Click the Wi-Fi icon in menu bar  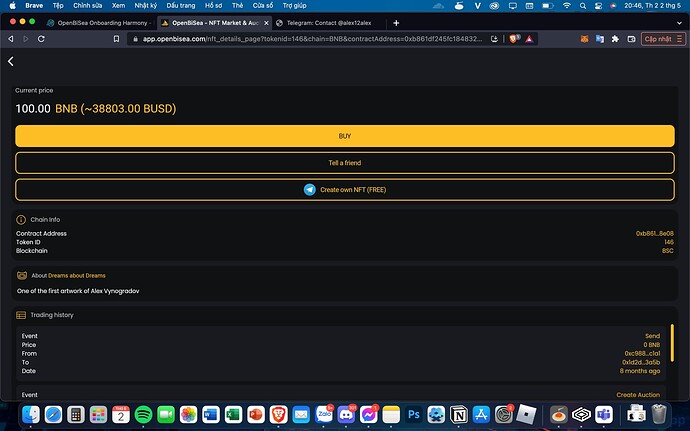[x=567, y=6]
